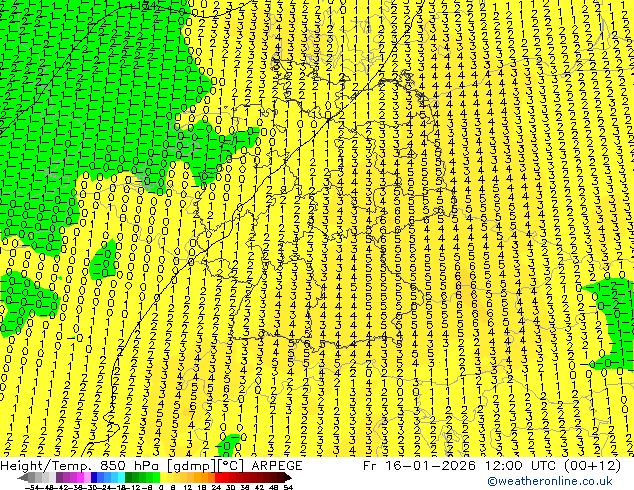Click the '[°C]' unit label in the title
Image resolution: width=634 pixels, height=490 pixels.
[x=231, y=466]
